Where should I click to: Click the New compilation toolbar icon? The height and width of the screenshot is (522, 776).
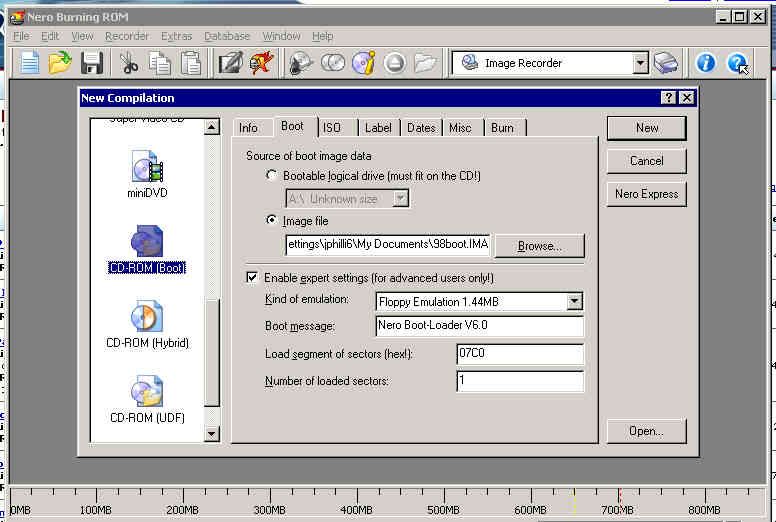point(29,63)
